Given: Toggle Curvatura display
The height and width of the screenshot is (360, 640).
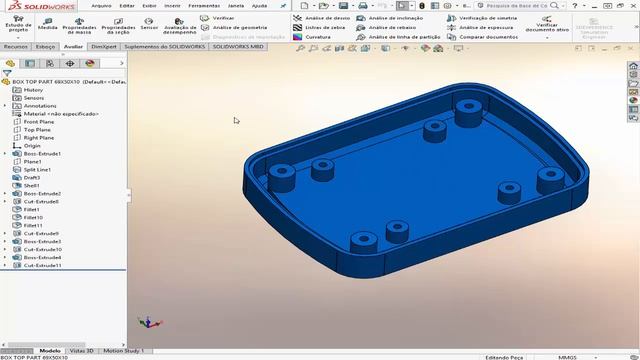Looking at the screenshot, I should pyautogui.click(x=312, y=37).
